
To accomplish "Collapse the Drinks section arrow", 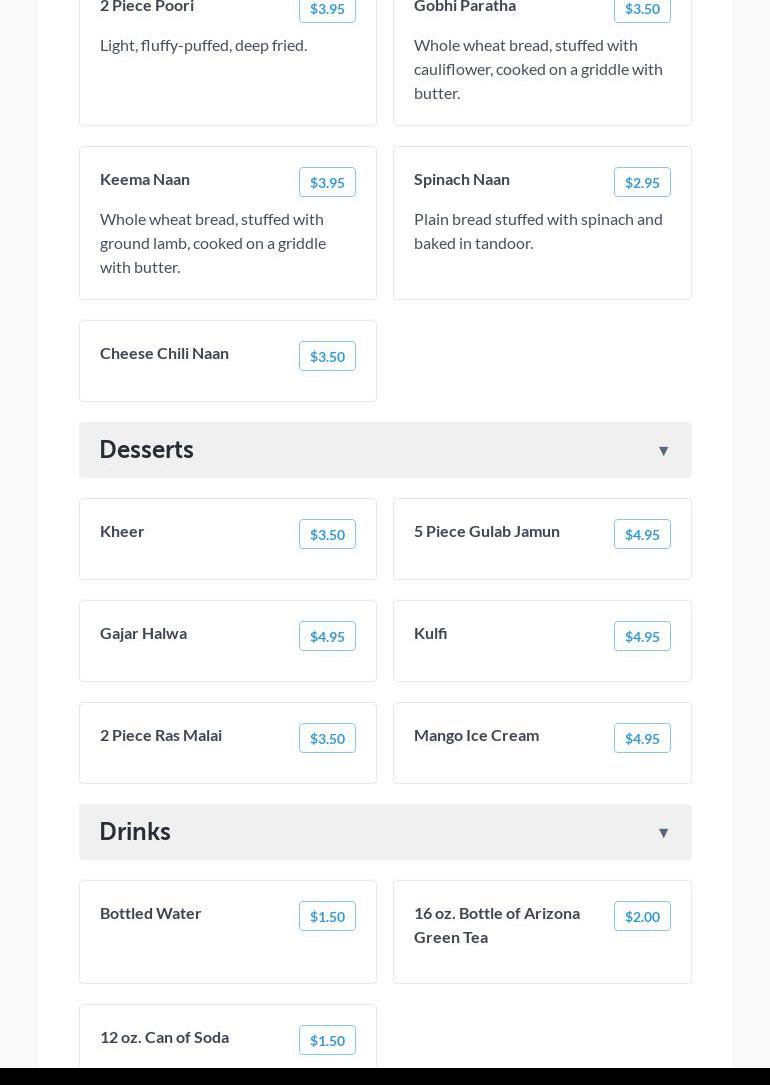I will 663,833.
